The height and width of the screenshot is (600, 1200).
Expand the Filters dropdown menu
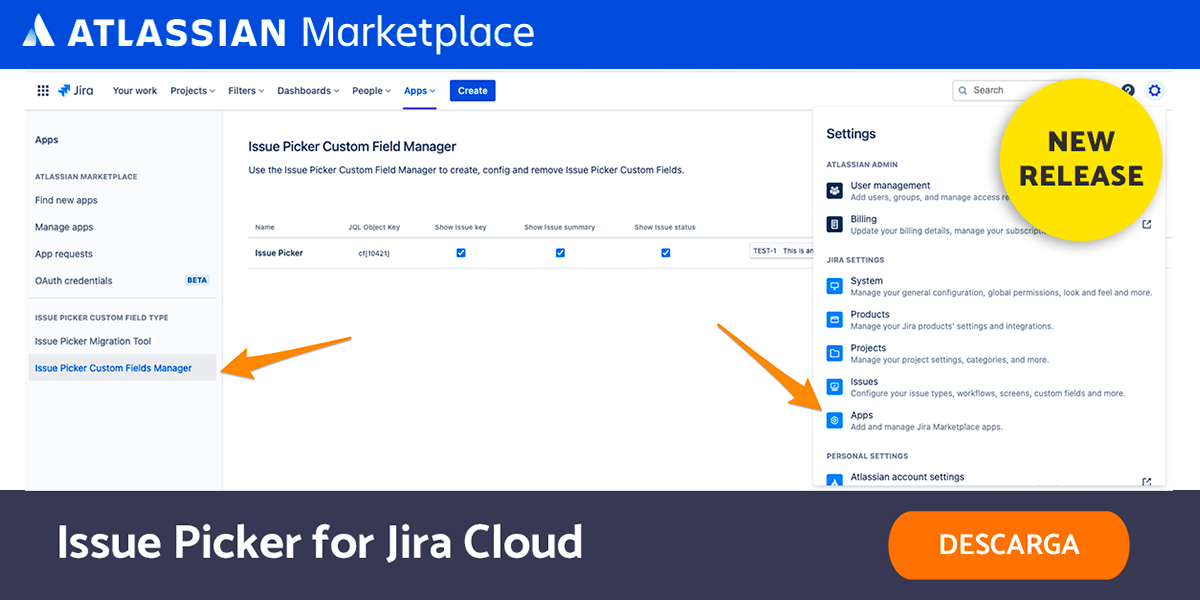(x=246, y=91)
